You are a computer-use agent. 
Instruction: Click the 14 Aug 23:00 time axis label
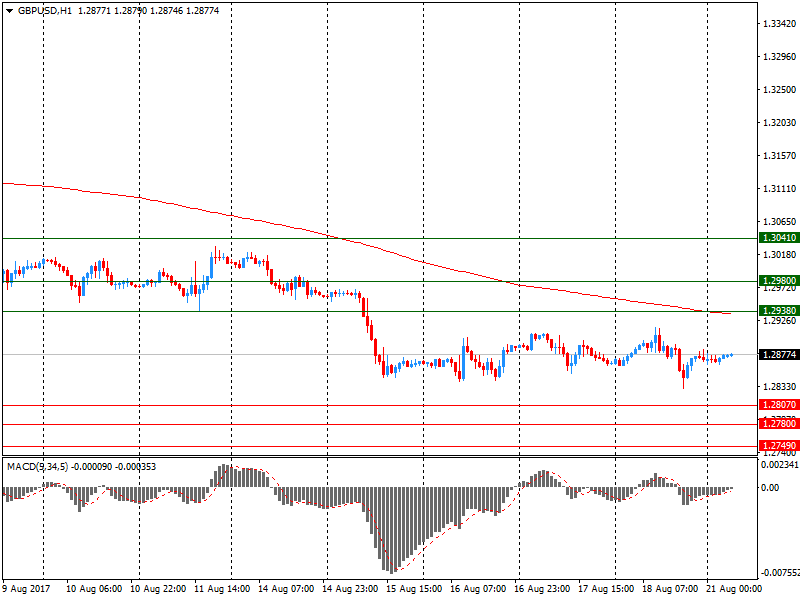coord(350,589)
